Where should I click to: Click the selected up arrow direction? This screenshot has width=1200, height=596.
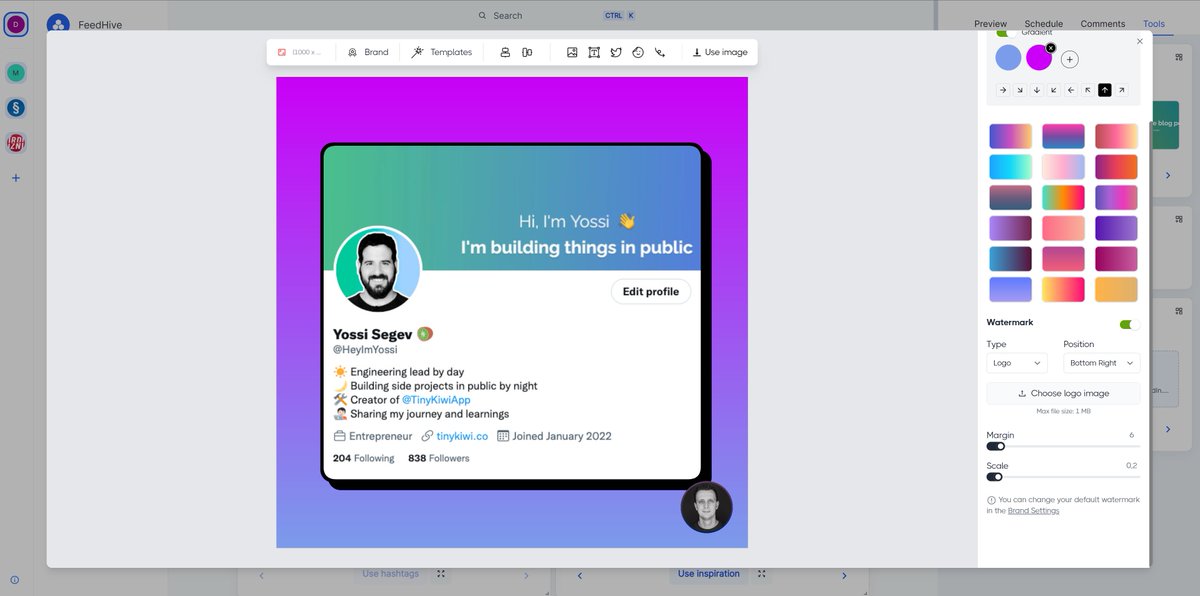(x=1105, y=90)
